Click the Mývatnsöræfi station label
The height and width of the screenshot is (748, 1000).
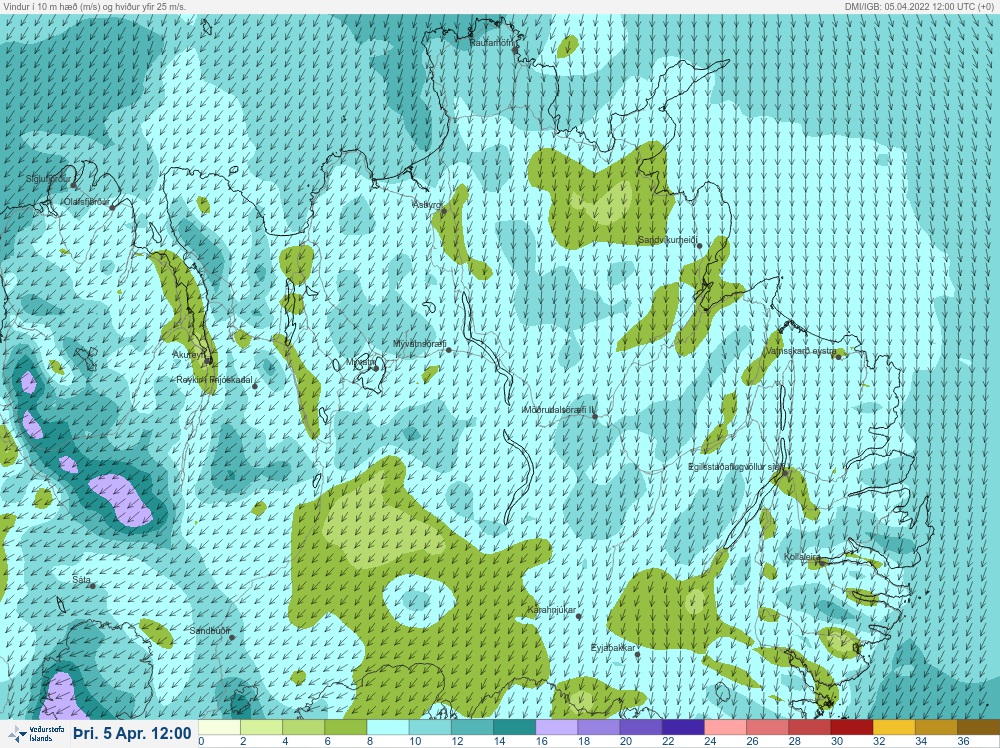pos(420,344)
